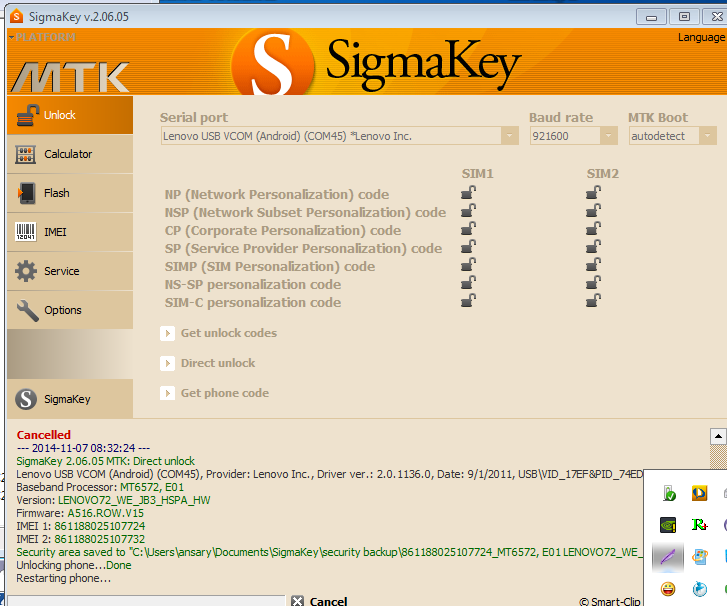The height and width of the screenshot is (606, 727).
Task: Click the green check device tray icon
Action: (669, 493)
